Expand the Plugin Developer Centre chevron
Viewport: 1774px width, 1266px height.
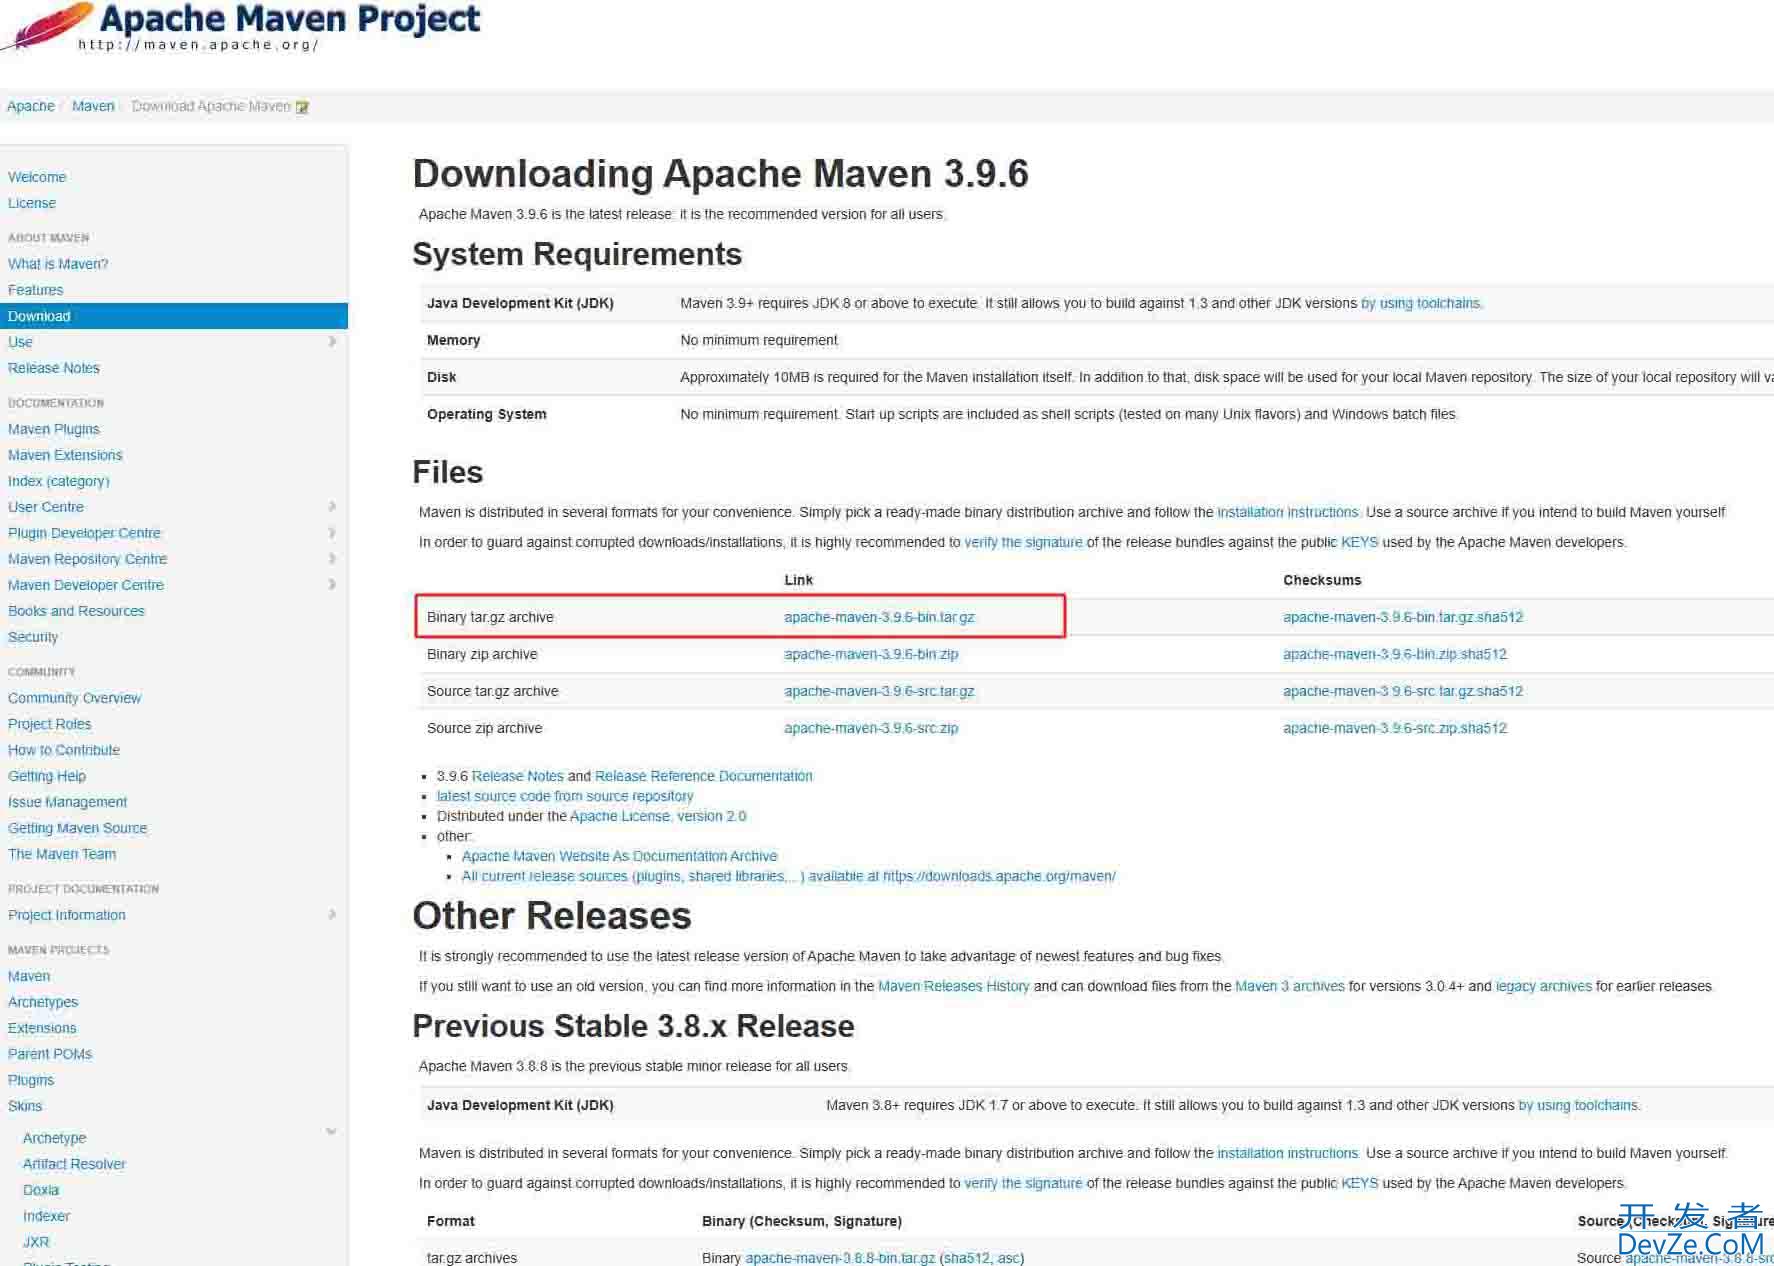coord(331,533)
